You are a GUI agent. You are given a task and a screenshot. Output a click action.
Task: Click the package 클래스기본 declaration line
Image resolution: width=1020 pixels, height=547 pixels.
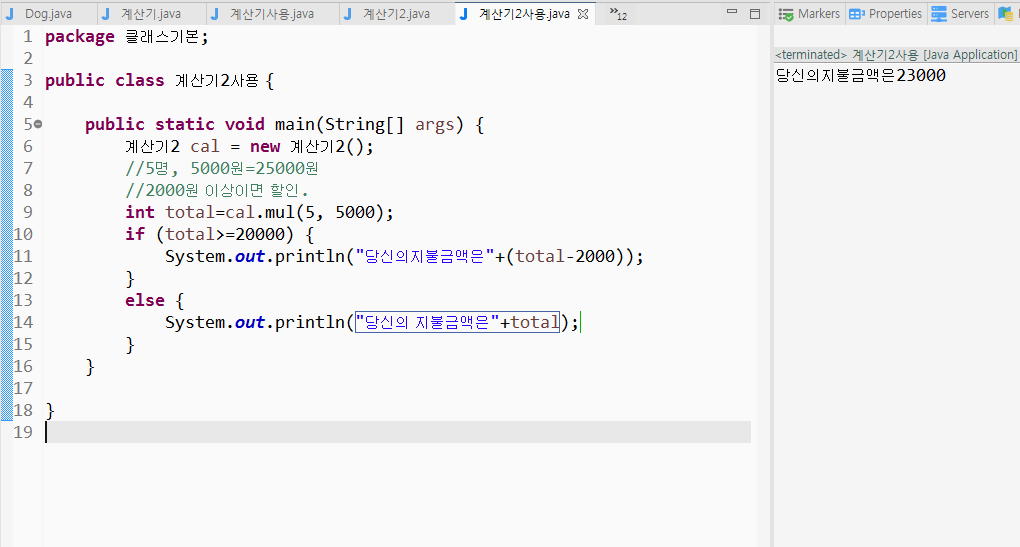127,37
